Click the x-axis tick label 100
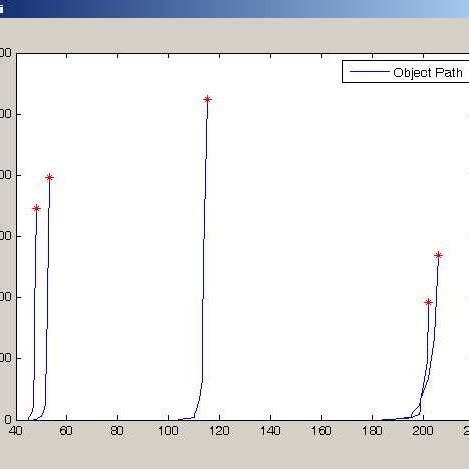 (x=168, y=431)
